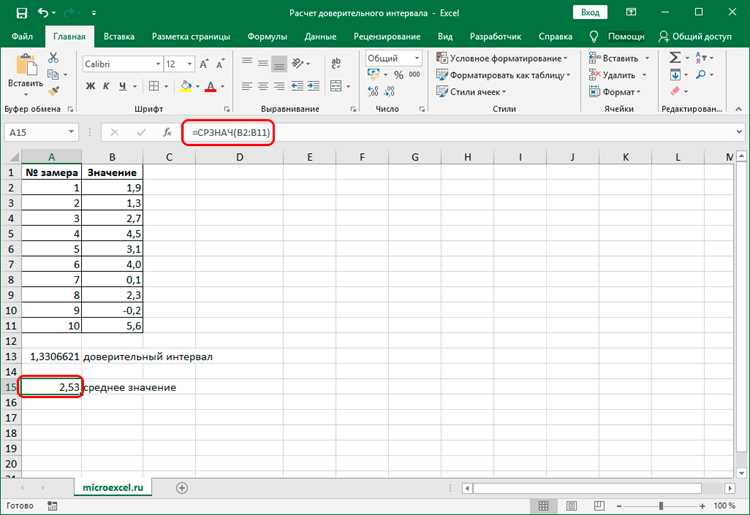Toggle top vertical alignment

(x=247, y=62)
